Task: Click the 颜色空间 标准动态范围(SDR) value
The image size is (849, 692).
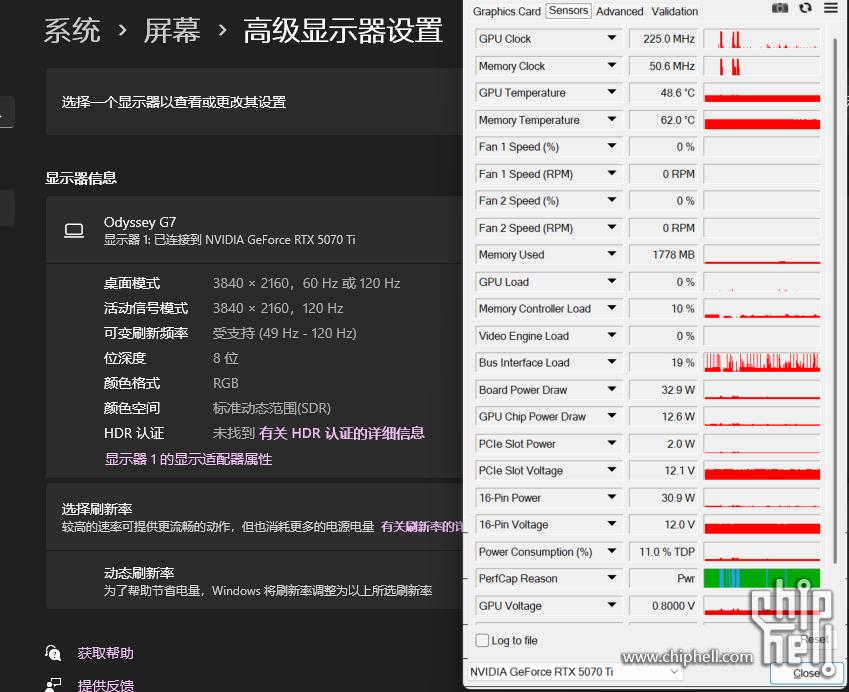Action: point(271,408)
